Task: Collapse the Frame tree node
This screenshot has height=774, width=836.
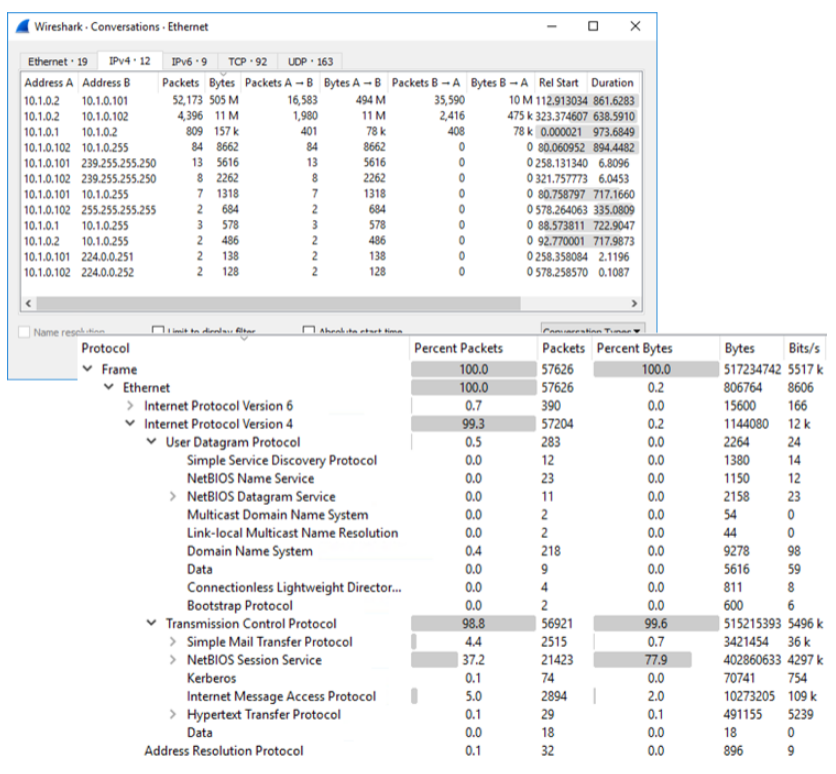Action: point(88,369)
